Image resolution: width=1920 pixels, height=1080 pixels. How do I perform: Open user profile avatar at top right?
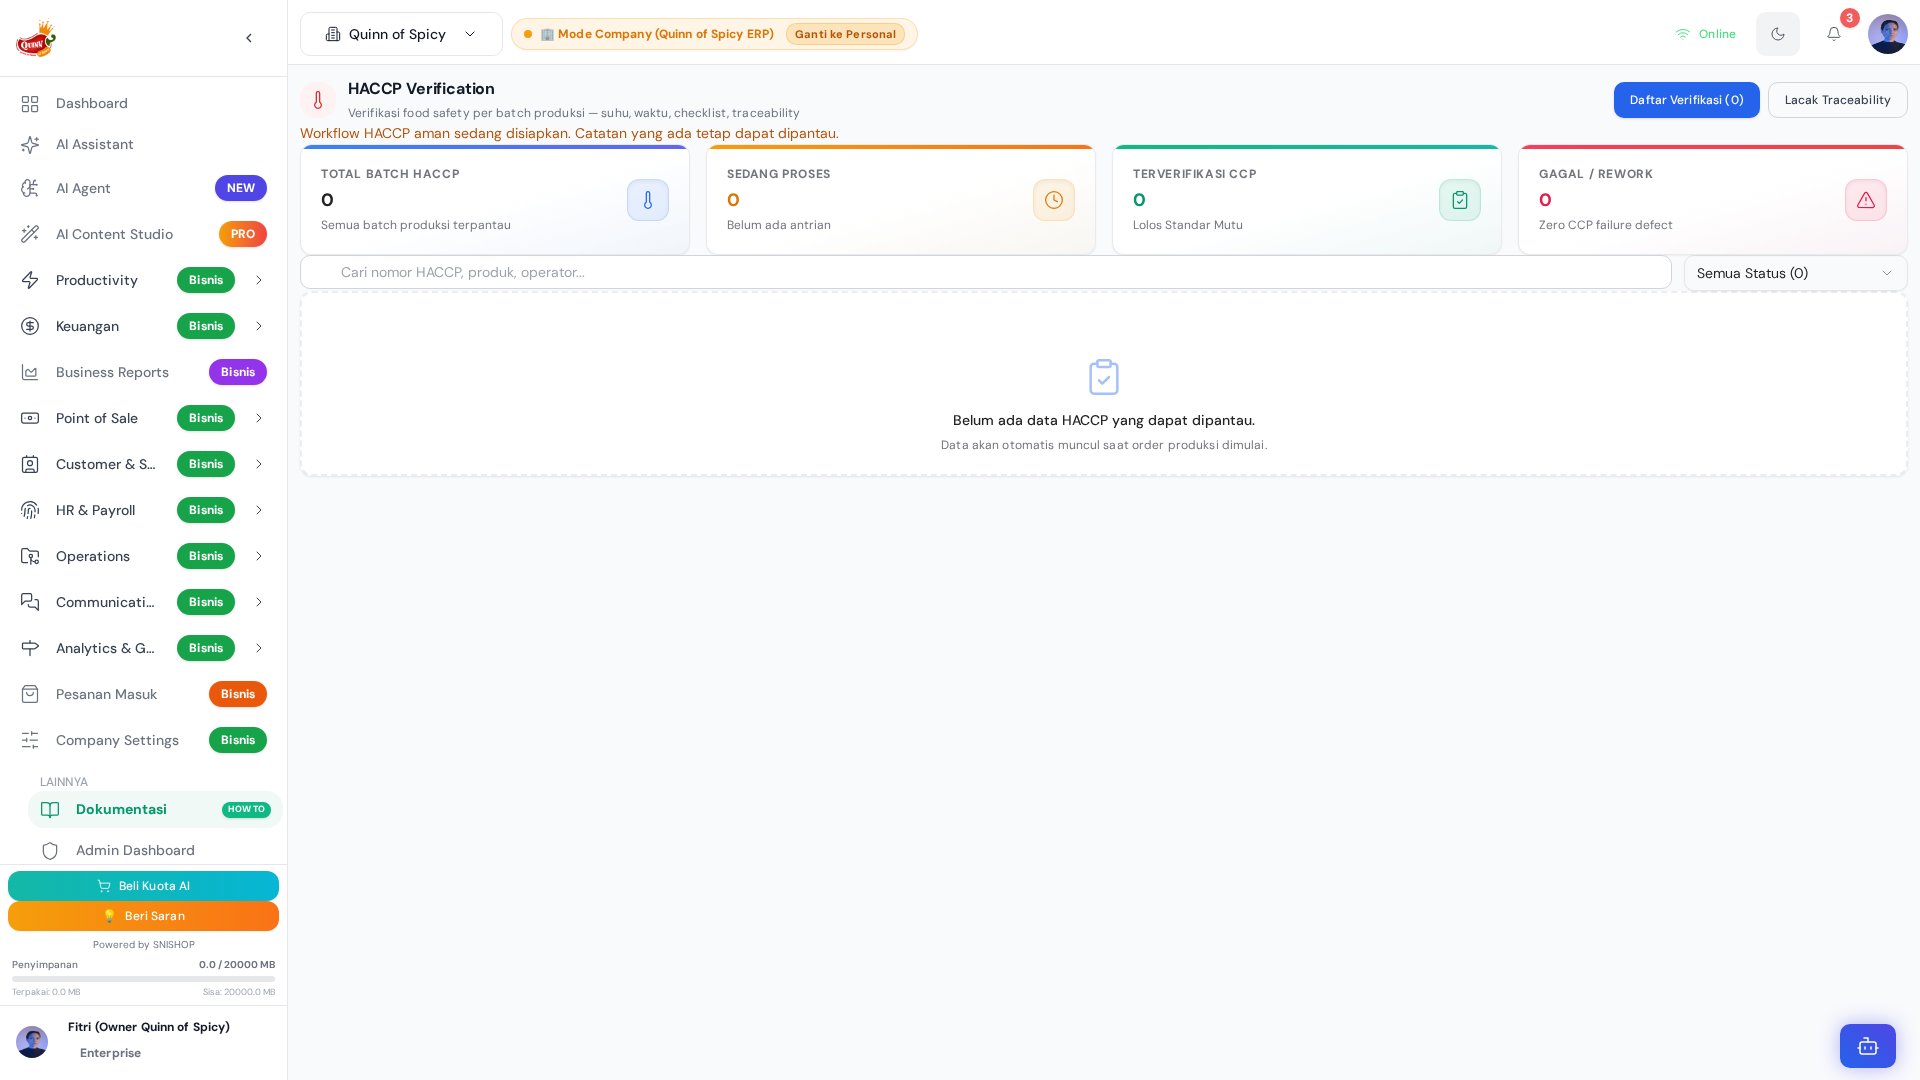pos(1888,34)
